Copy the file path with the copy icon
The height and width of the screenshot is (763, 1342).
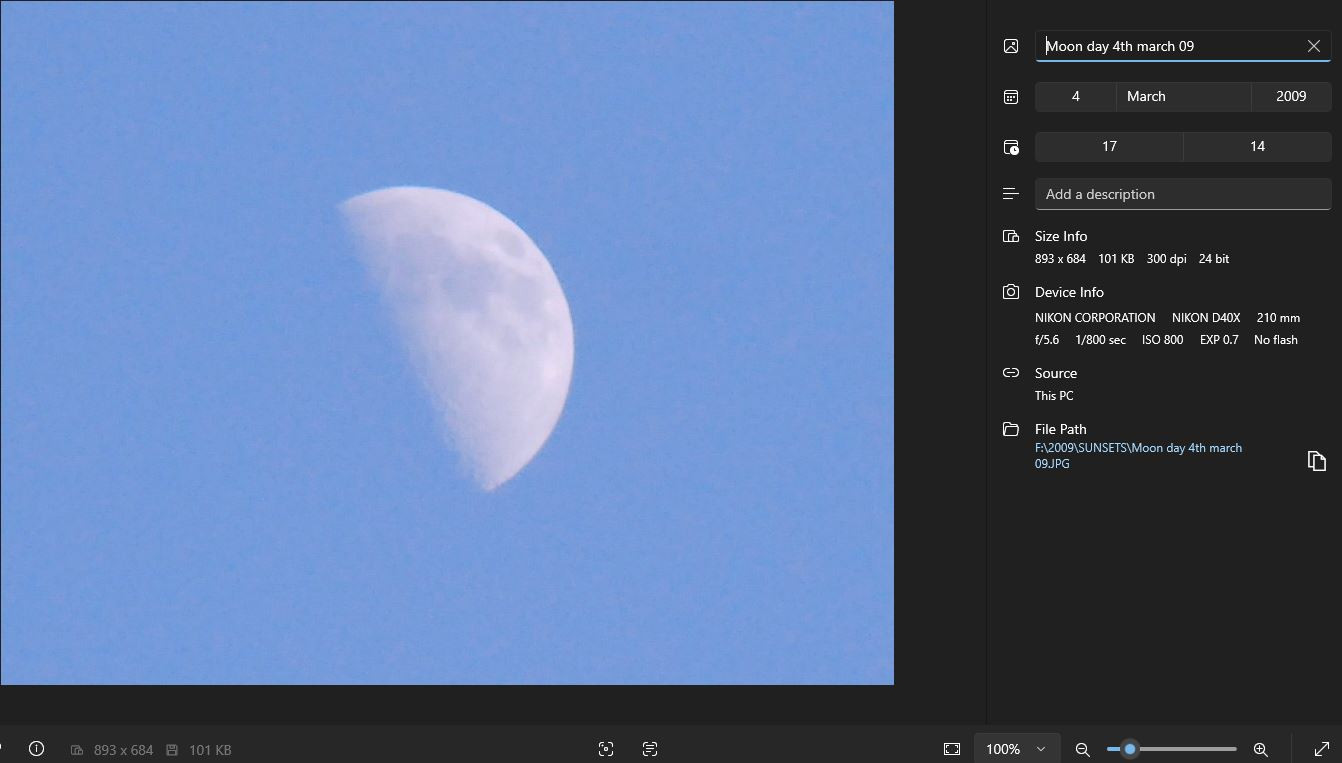pos(1316,460)
